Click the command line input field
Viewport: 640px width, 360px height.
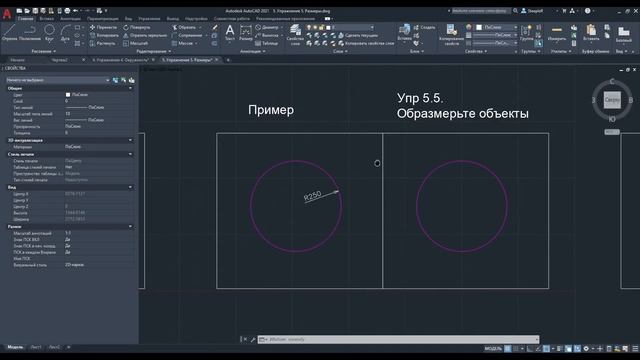(x=398, y=340)
